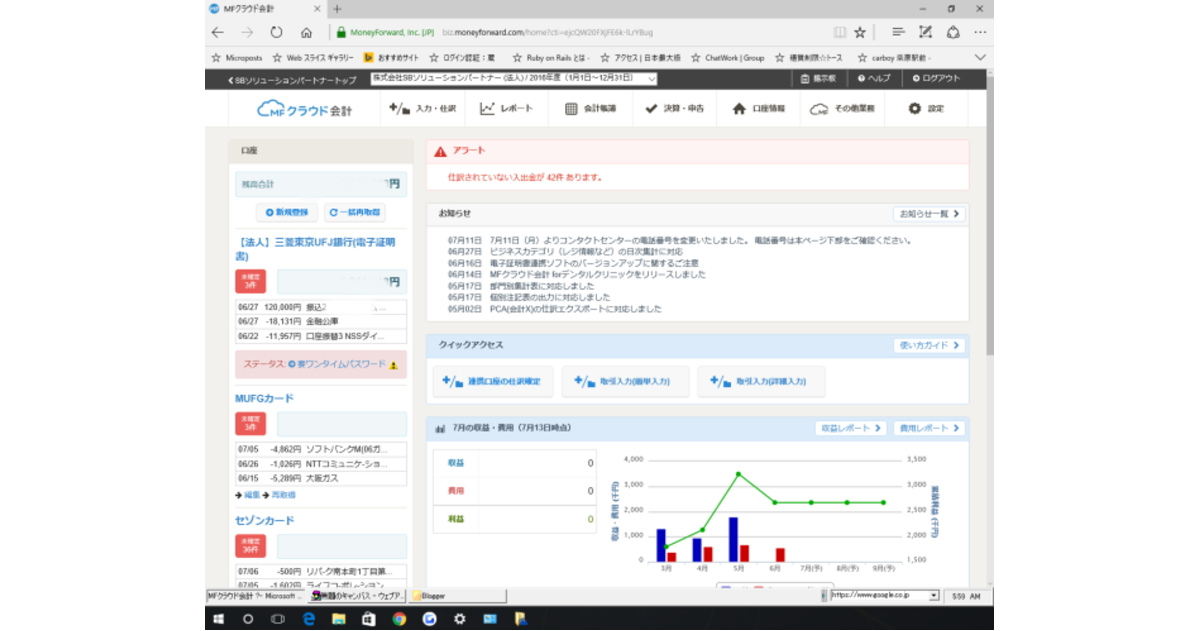
Task: Close the MFクラウド会計 browser tab
Action: coord(319,8)
